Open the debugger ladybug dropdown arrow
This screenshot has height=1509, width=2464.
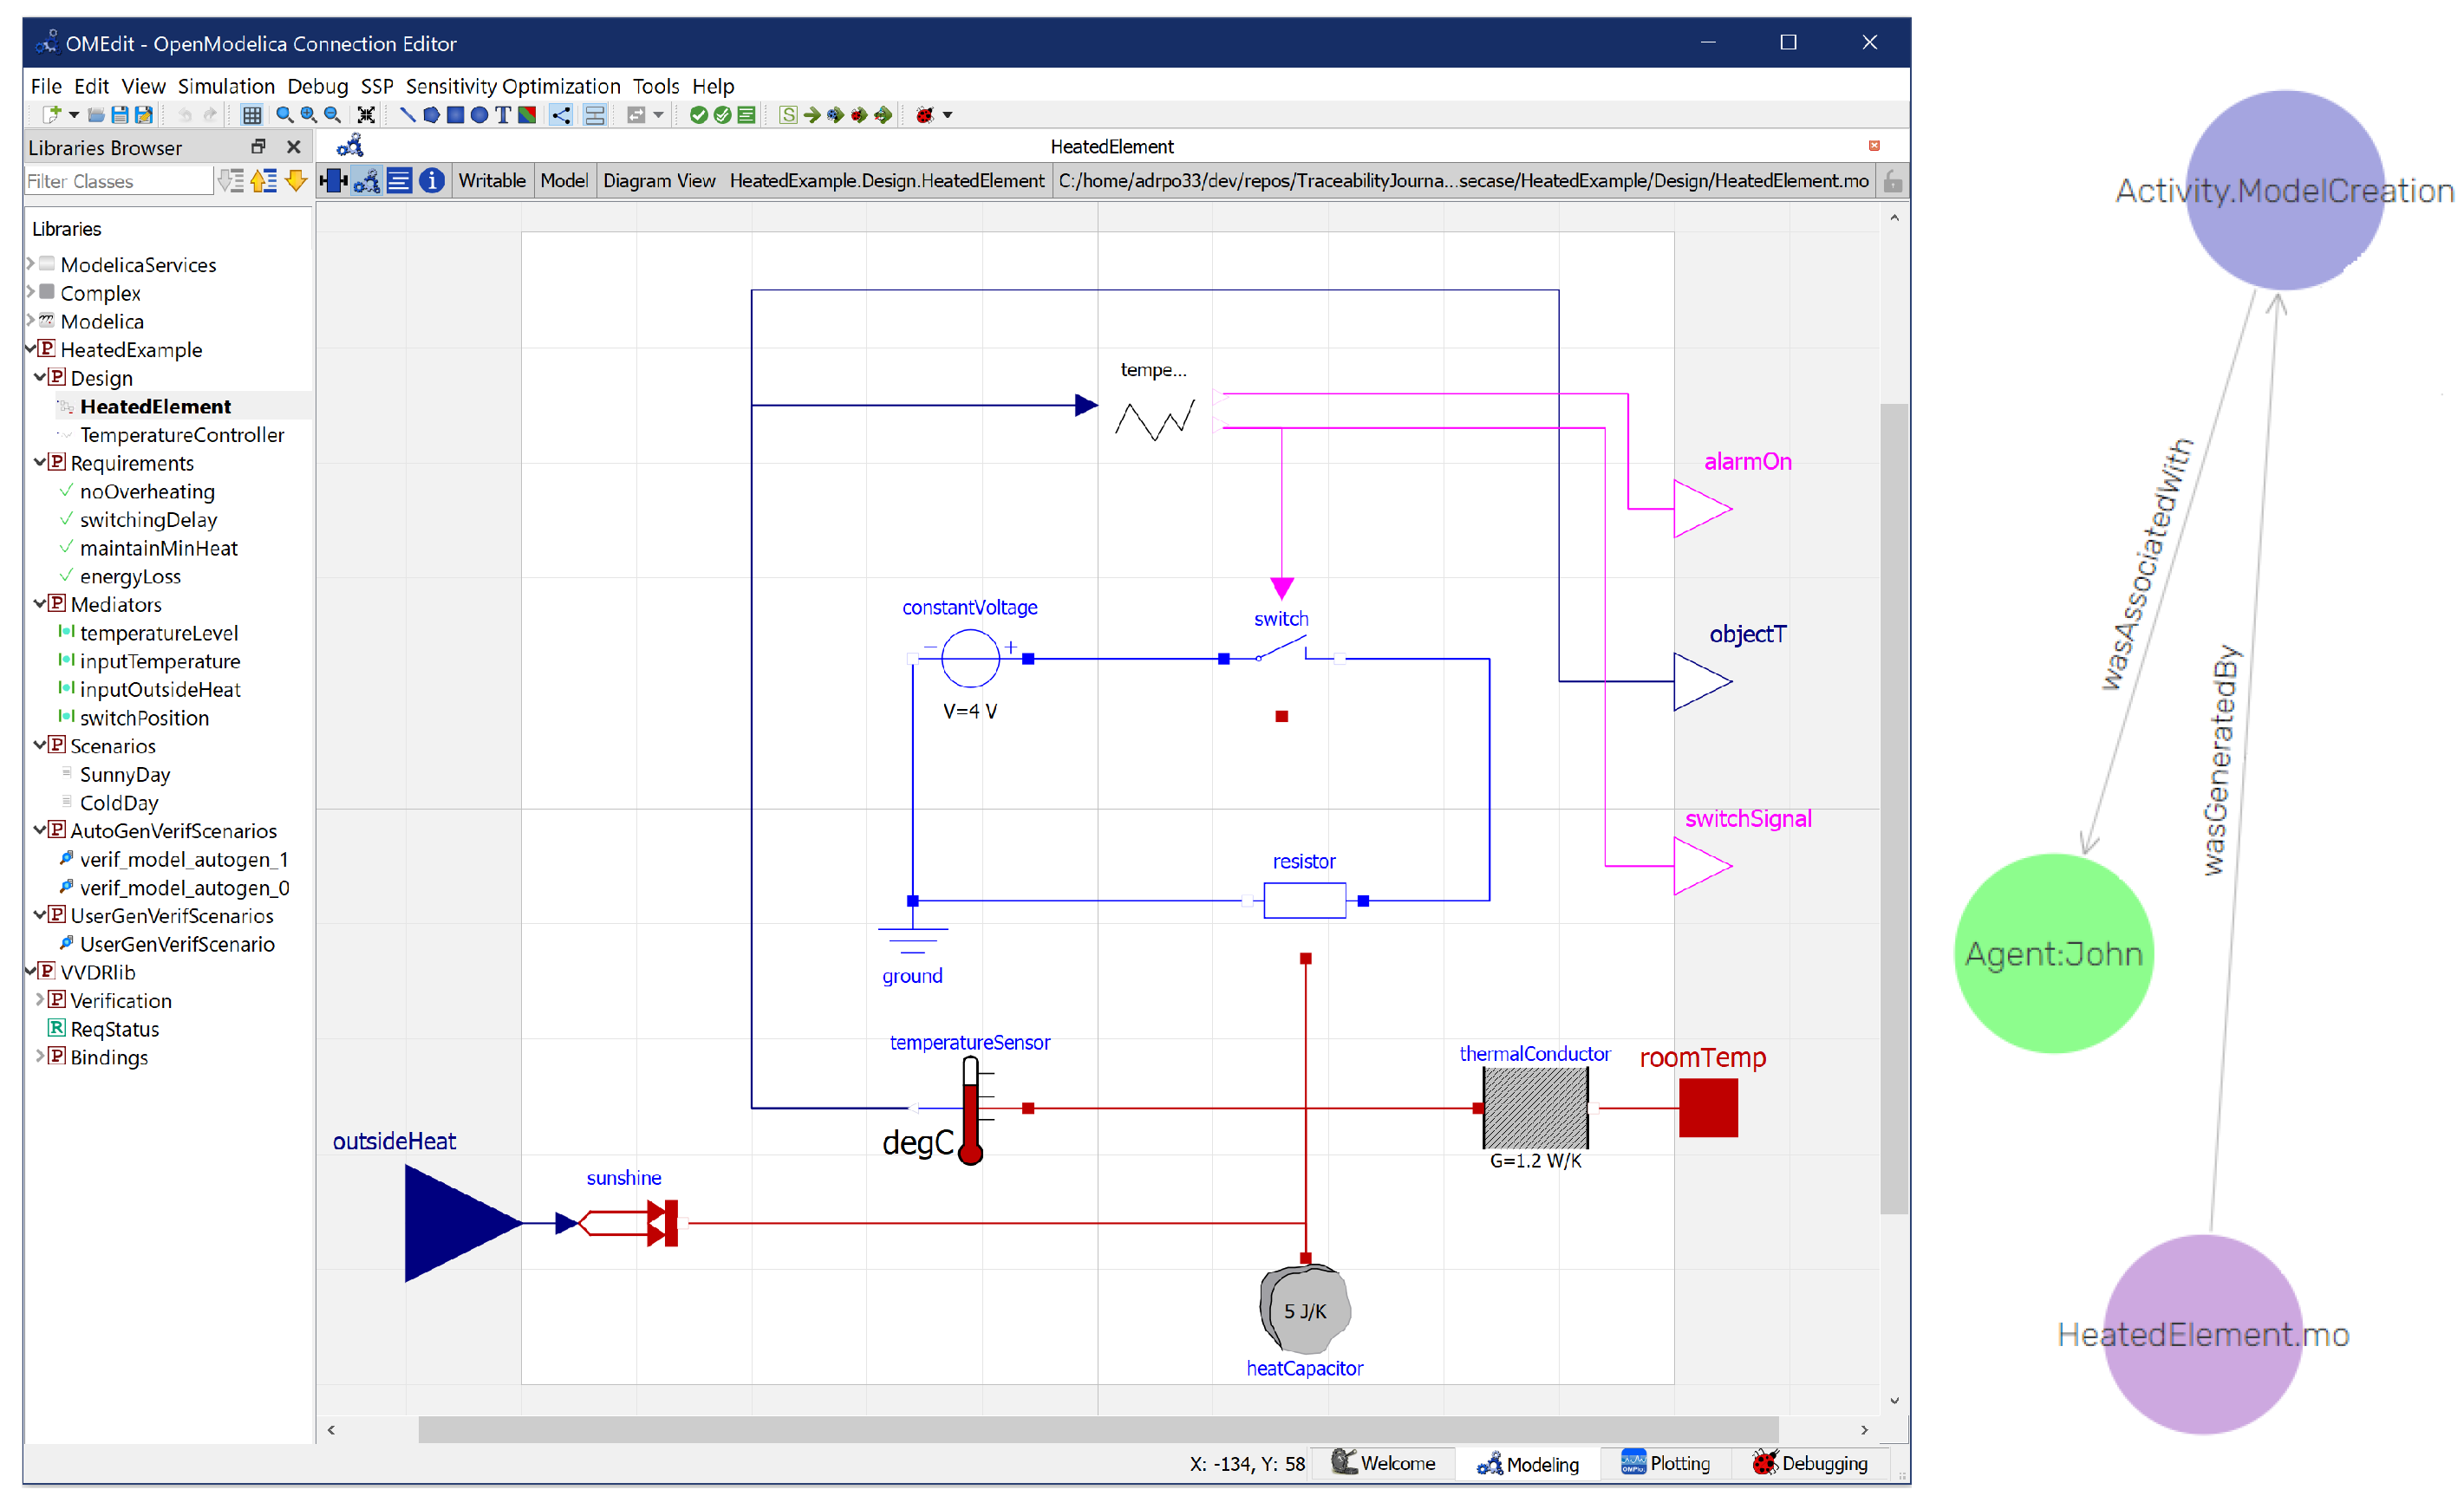click(948, 115)
